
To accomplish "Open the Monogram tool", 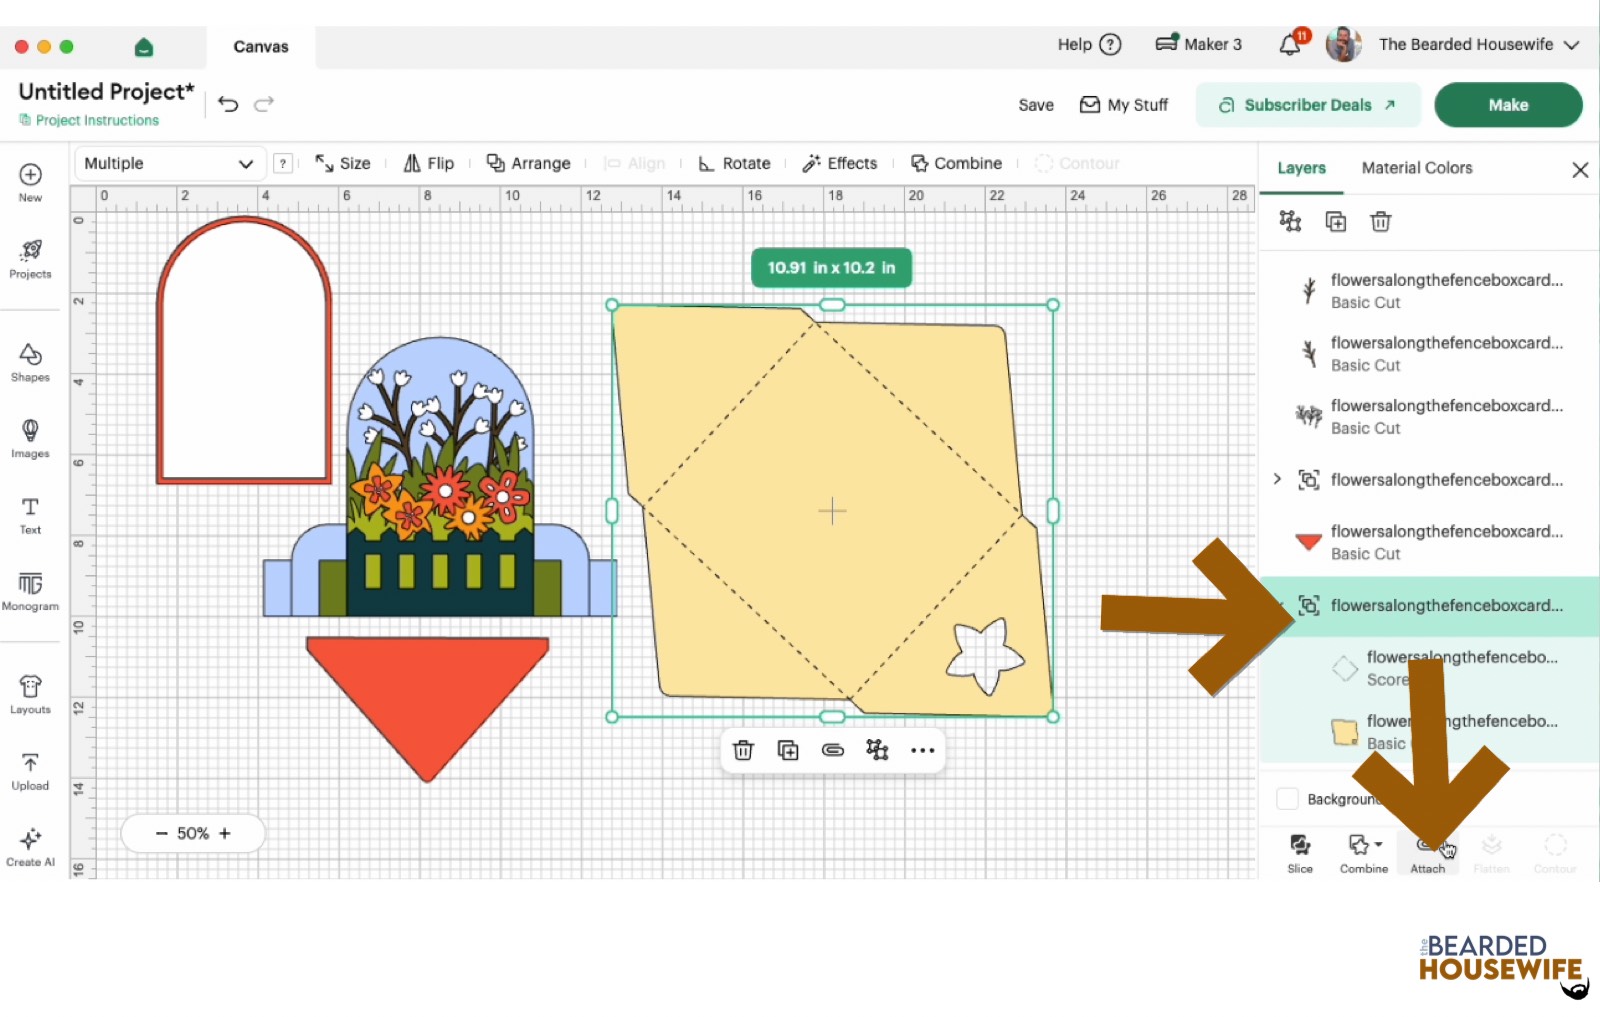I will point(30,592).
